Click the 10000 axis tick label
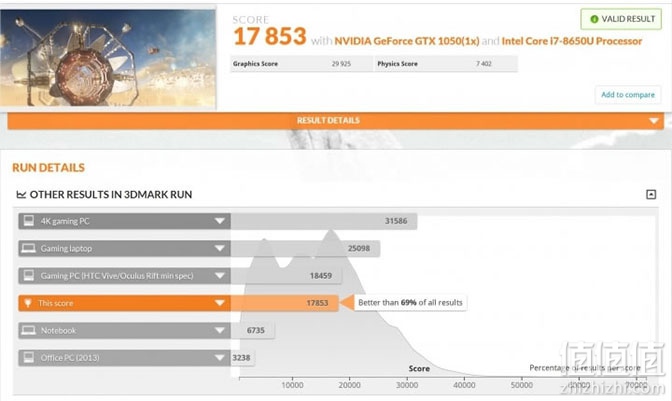This screenshot has width=672, height=401. [x=292, y=385]
